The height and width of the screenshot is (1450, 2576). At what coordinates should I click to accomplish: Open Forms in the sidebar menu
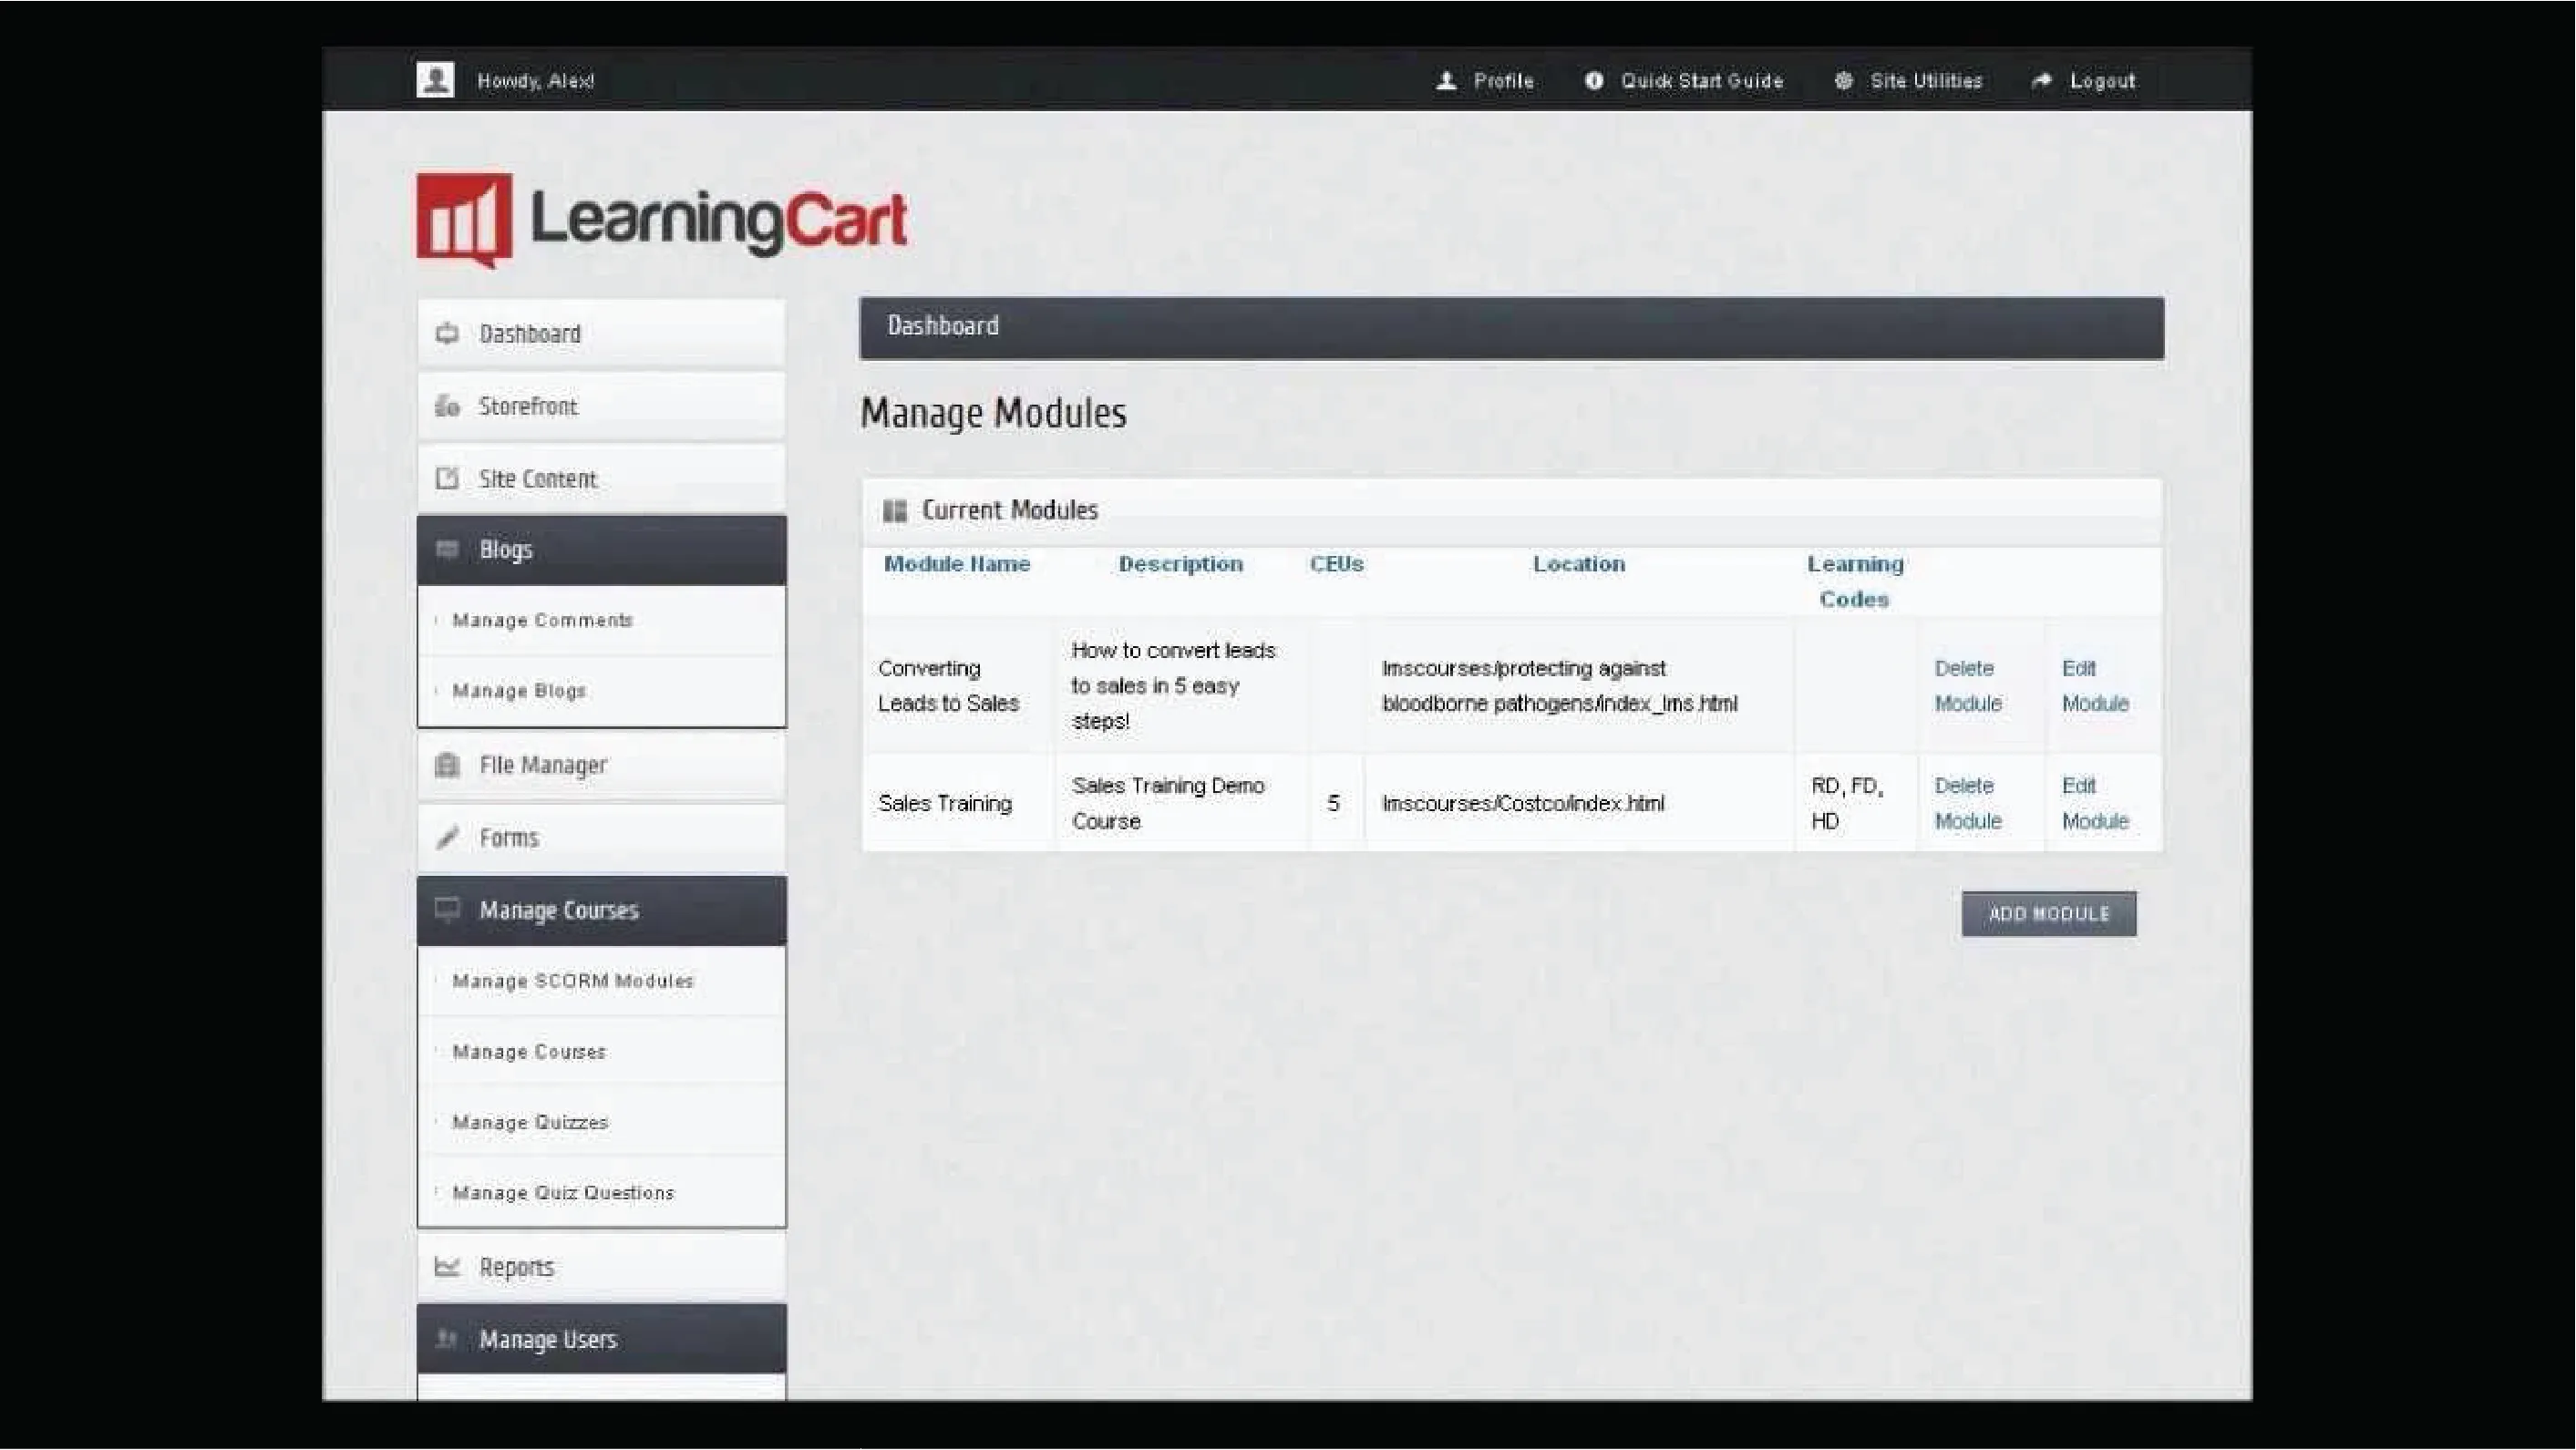[601, 838]
